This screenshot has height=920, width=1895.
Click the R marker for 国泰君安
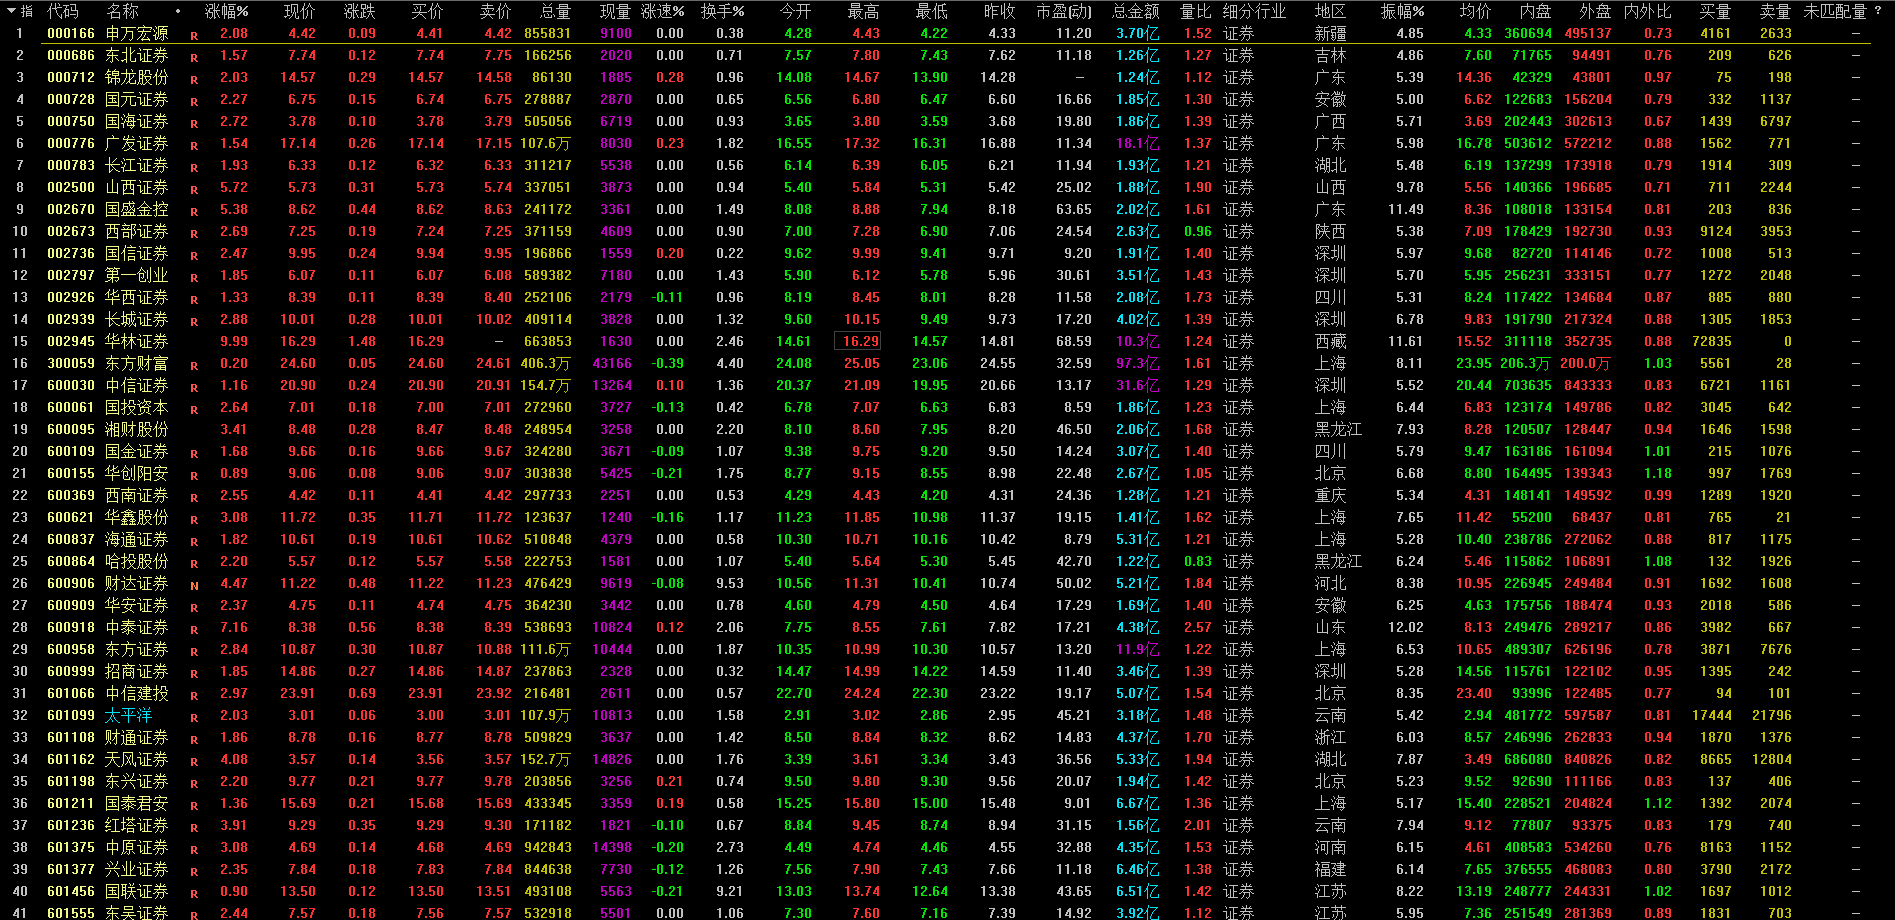(x=194, y=805)
